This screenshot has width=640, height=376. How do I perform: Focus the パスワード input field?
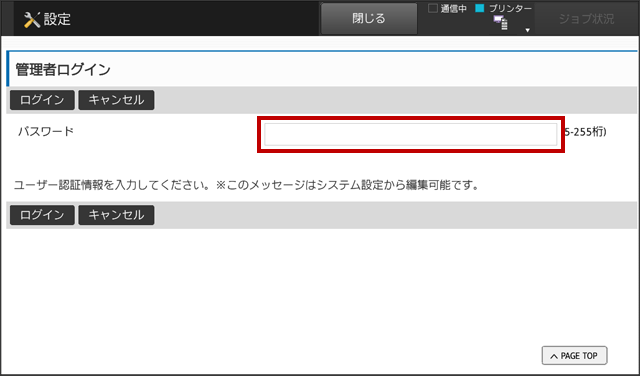tap(411, 134)
